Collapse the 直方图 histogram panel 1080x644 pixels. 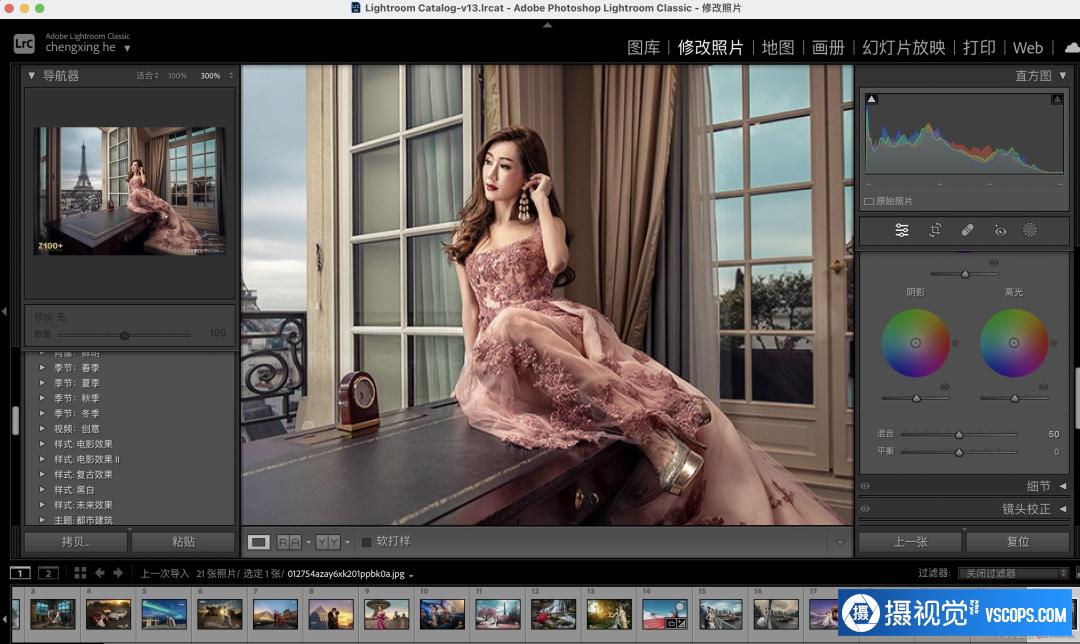[x=1063, y=76]
